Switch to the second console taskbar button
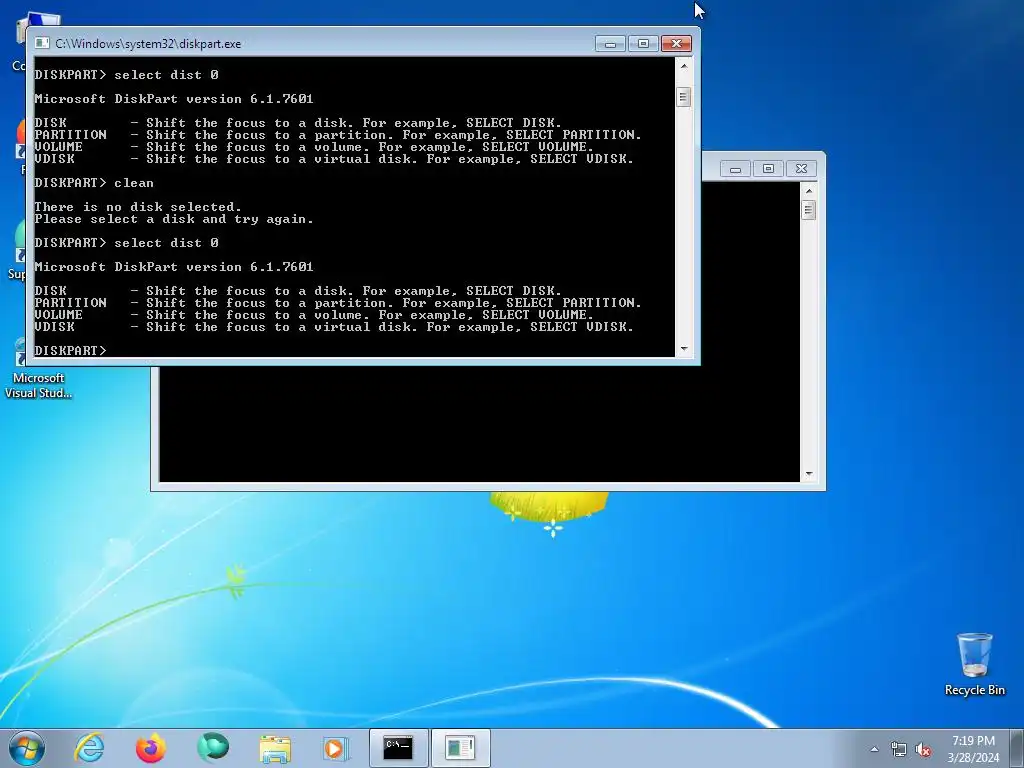1024x768 pixels. tap(460, 748)
